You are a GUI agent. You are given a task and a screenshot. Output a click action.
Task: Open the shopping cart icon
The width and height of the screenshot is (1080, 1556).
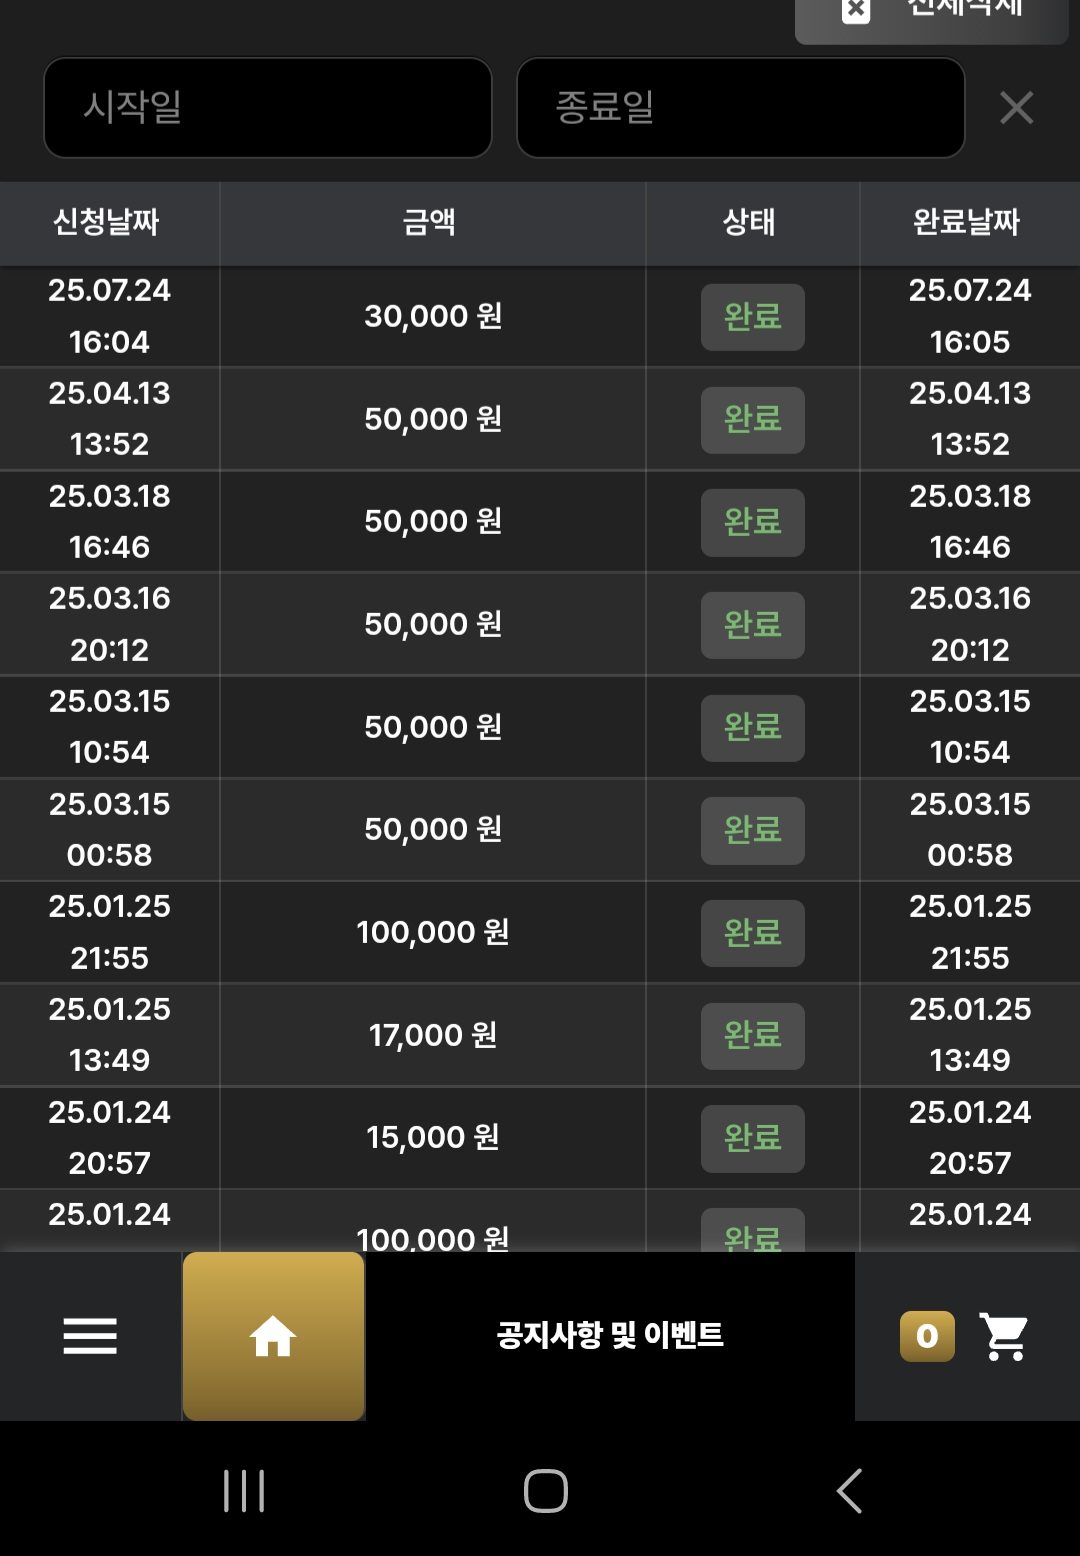pyautogui.click(x=1004, y=1336)
